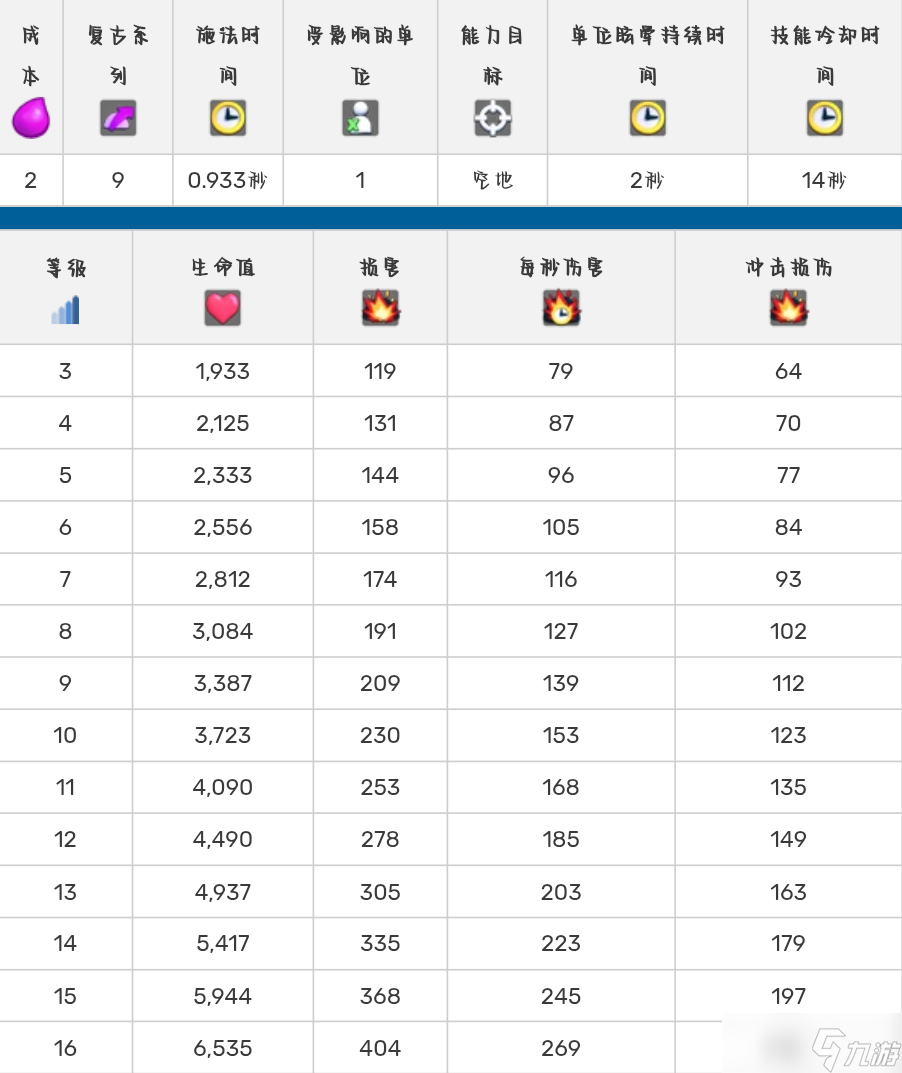Click the purple elixir drop cost icon
Viewport: 902px width, 1073px height.
point(30,119)
